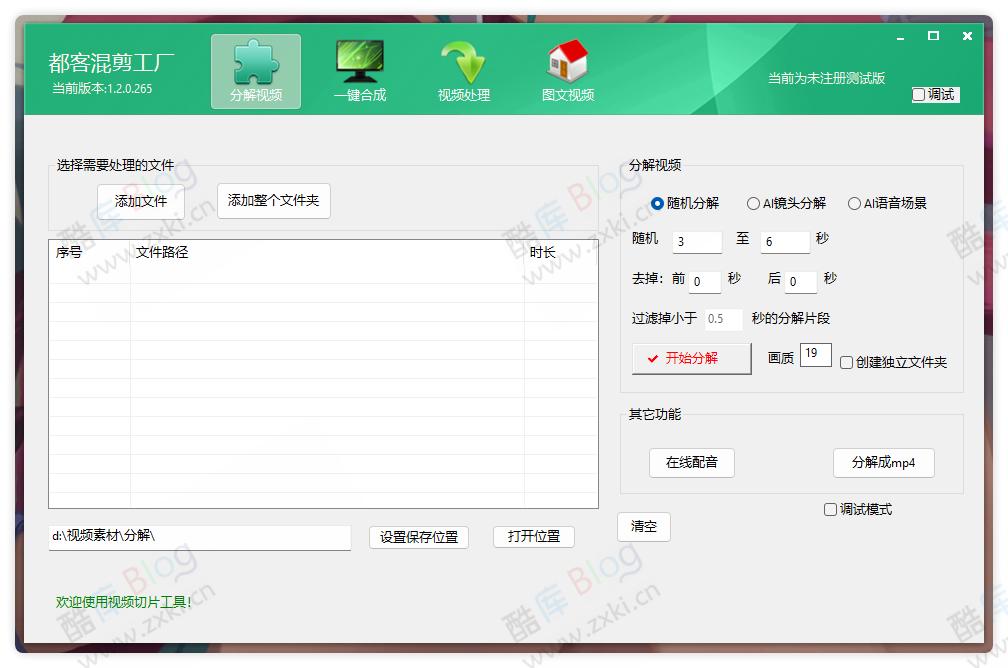
Task: Open the 在线配音 feature
Action: [x=691, y=463]
